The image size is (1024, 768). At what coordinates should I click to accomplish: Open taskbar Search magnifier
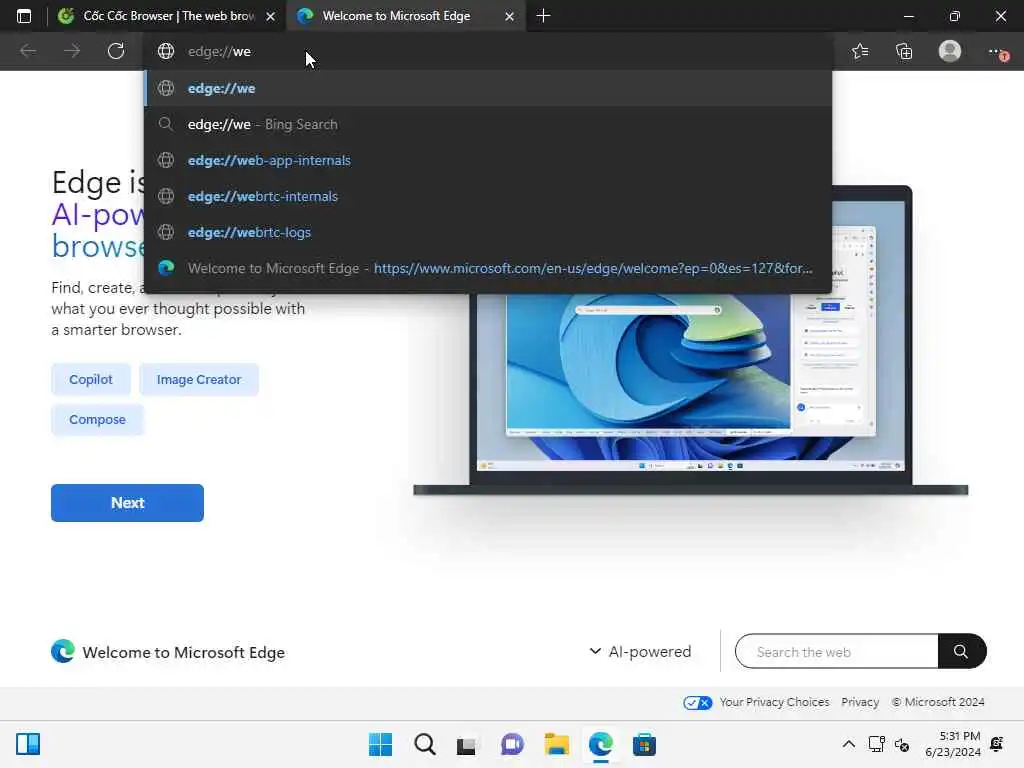pyautogui.click(x=424, y=744)
